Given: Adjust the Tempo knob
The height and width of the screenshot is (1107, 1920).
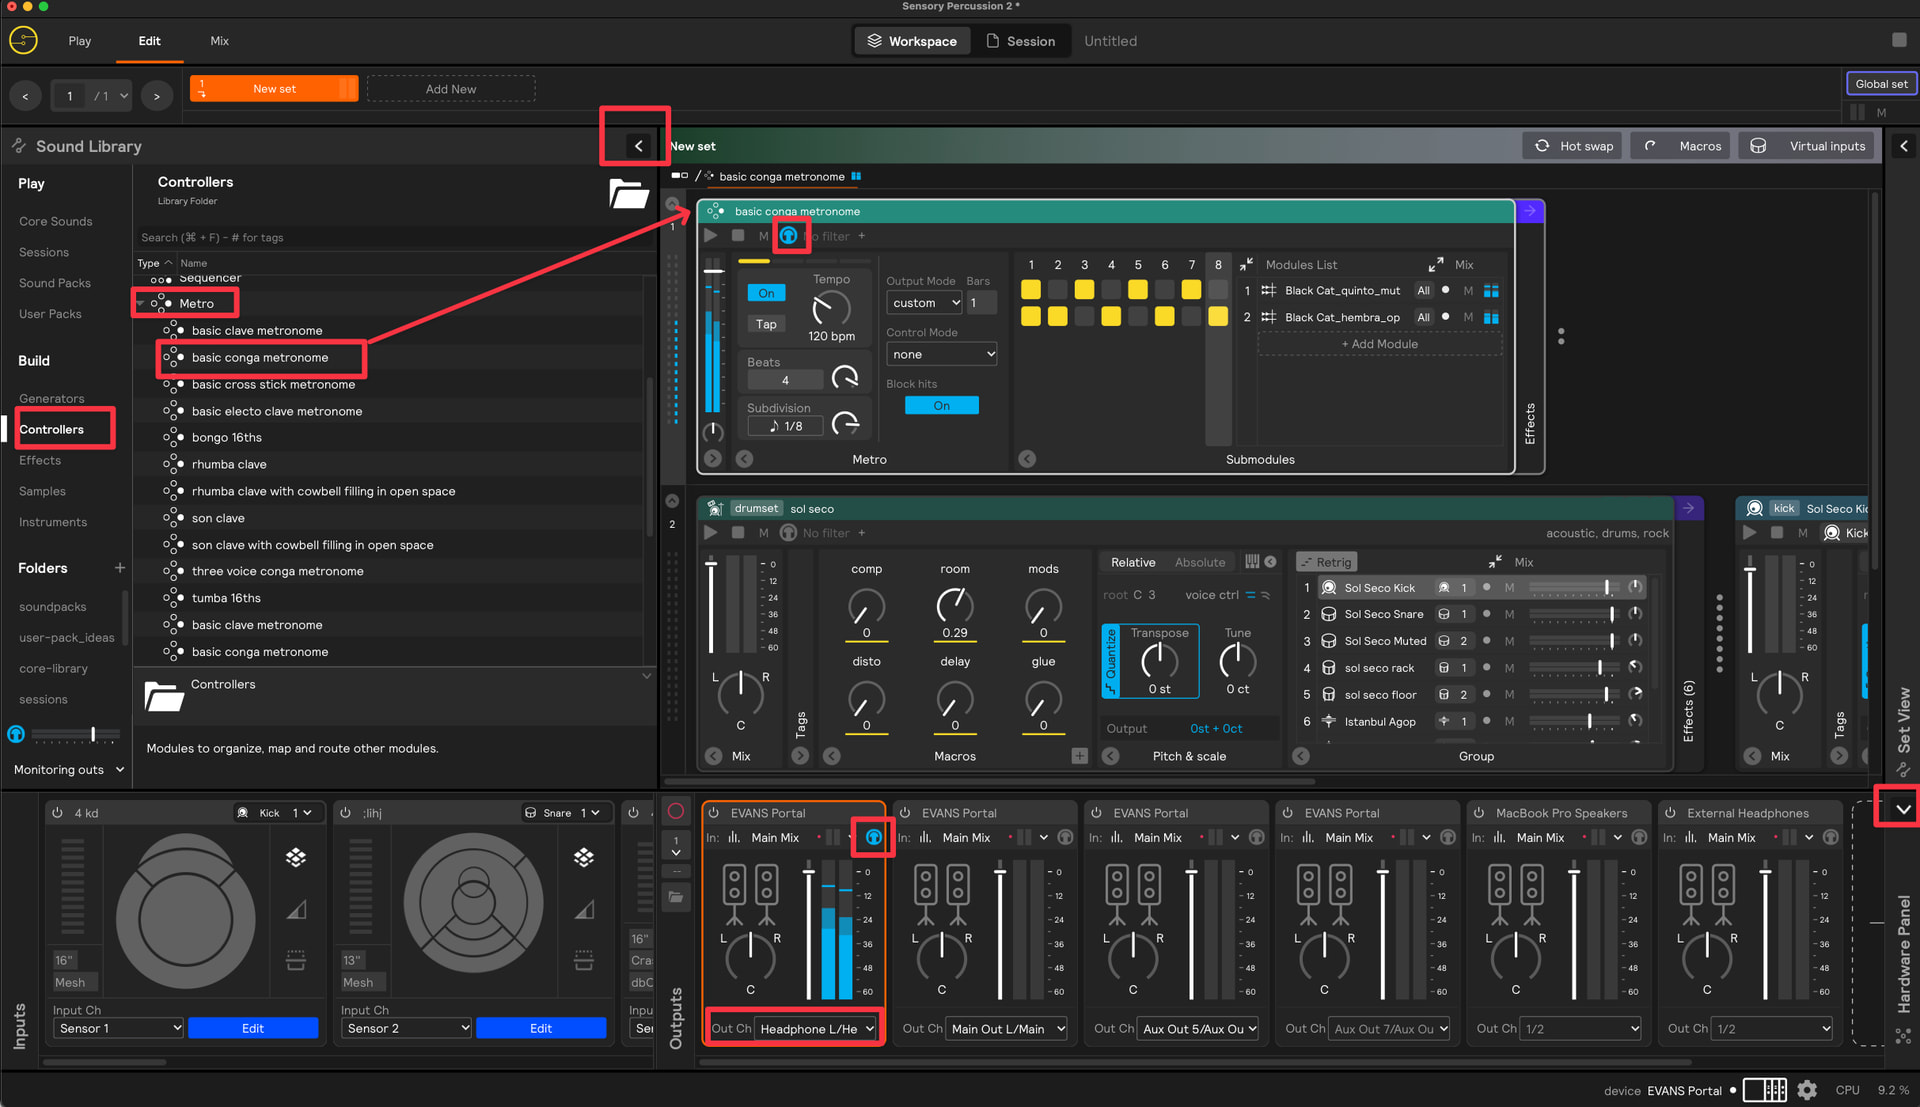Looking at the screenshot, I should pyautogui.click(x=831, y=309).
